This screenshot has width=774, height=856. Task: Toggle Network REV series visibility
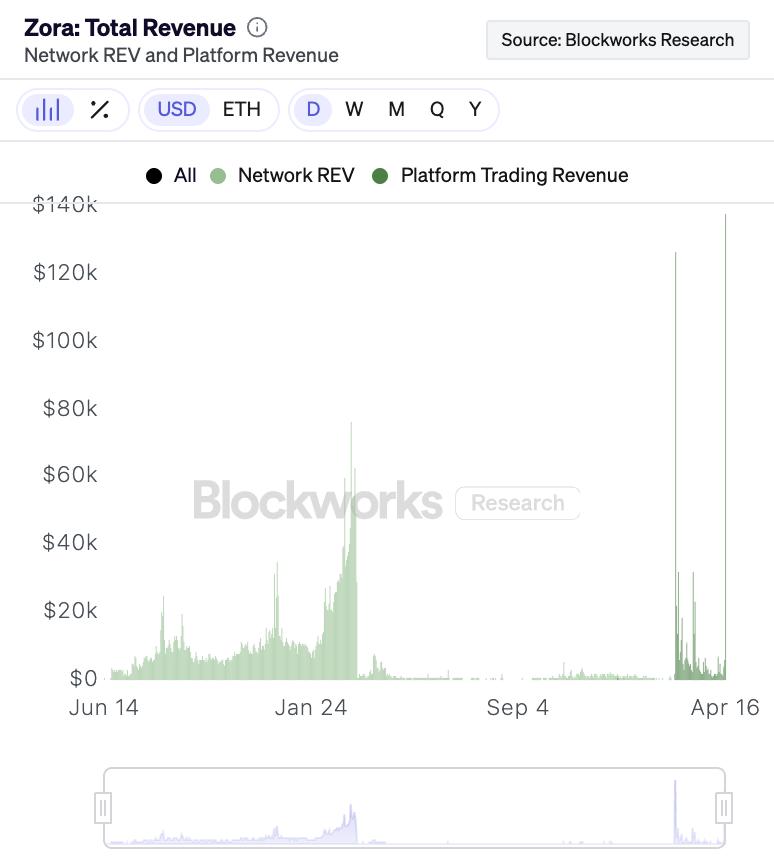click(296, 176)
